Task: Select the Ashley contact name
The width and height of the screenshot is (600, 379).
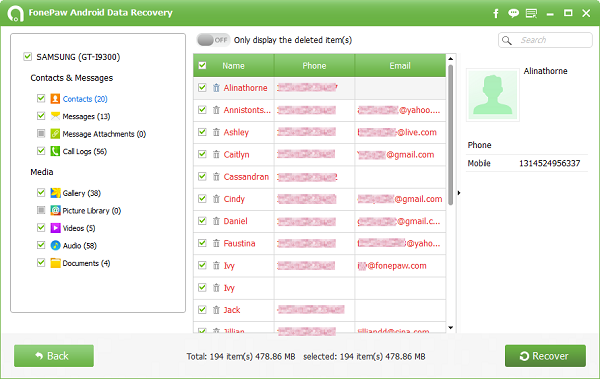Action: (236, 132)
